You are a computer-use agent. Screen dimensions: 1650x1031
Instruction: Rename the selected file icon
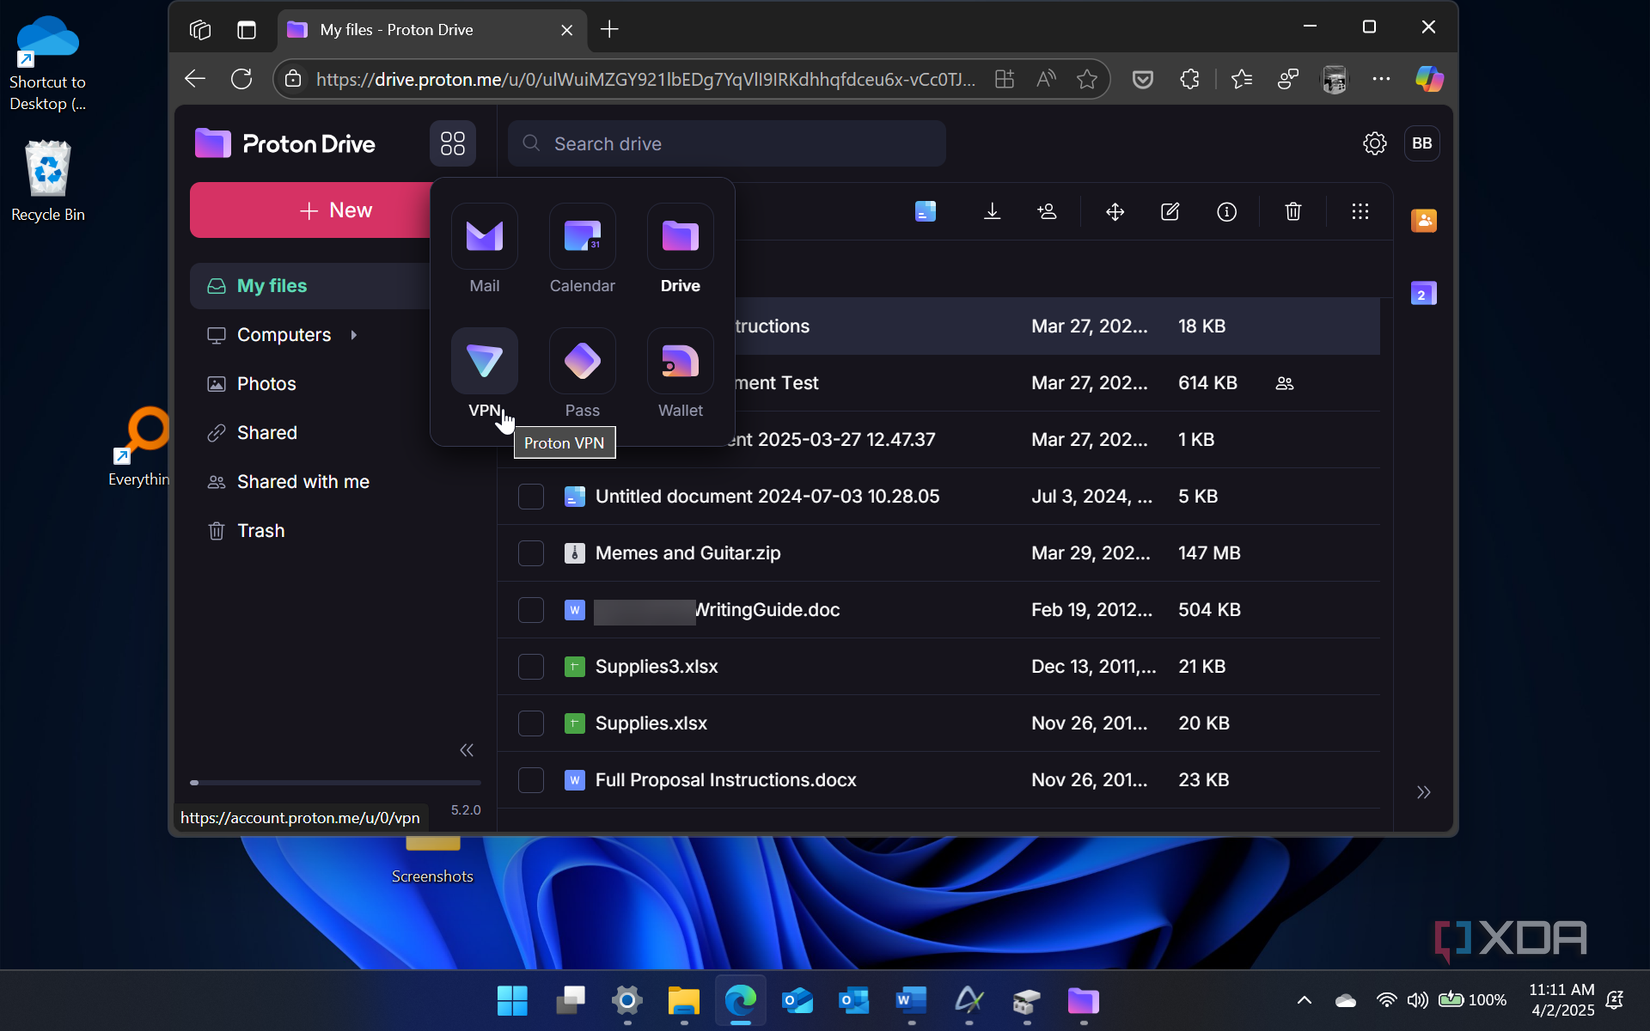[1170, 211]
